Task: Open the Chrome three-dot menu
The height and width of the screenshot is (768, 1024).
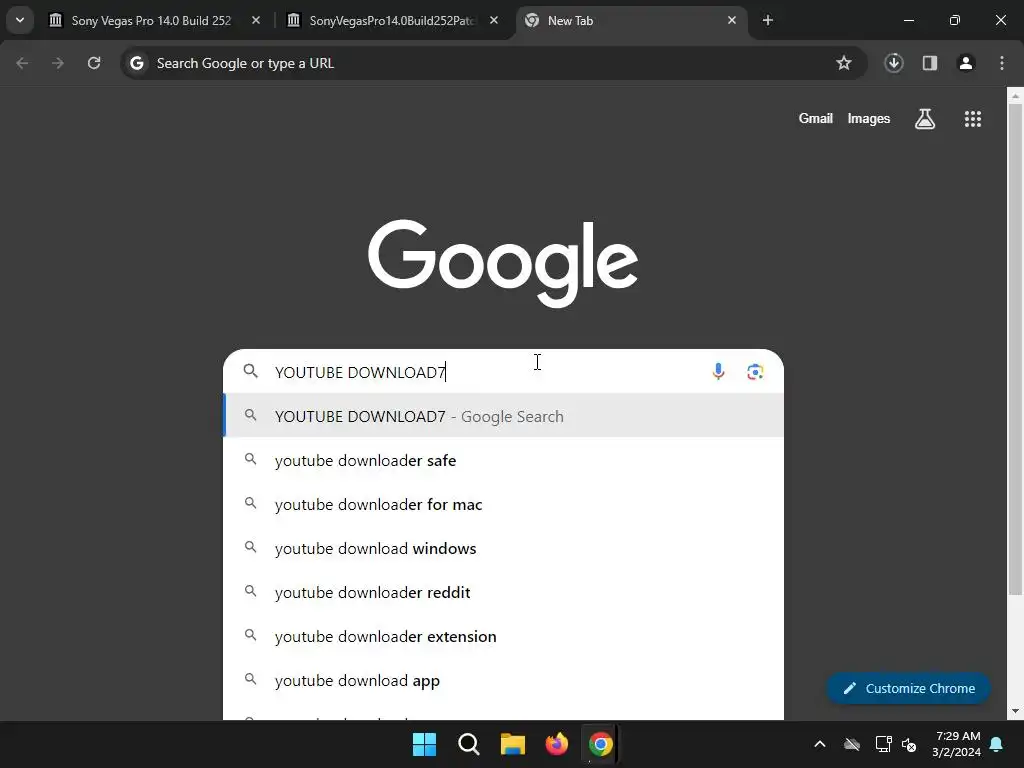Action: (x=1002, y=63)
